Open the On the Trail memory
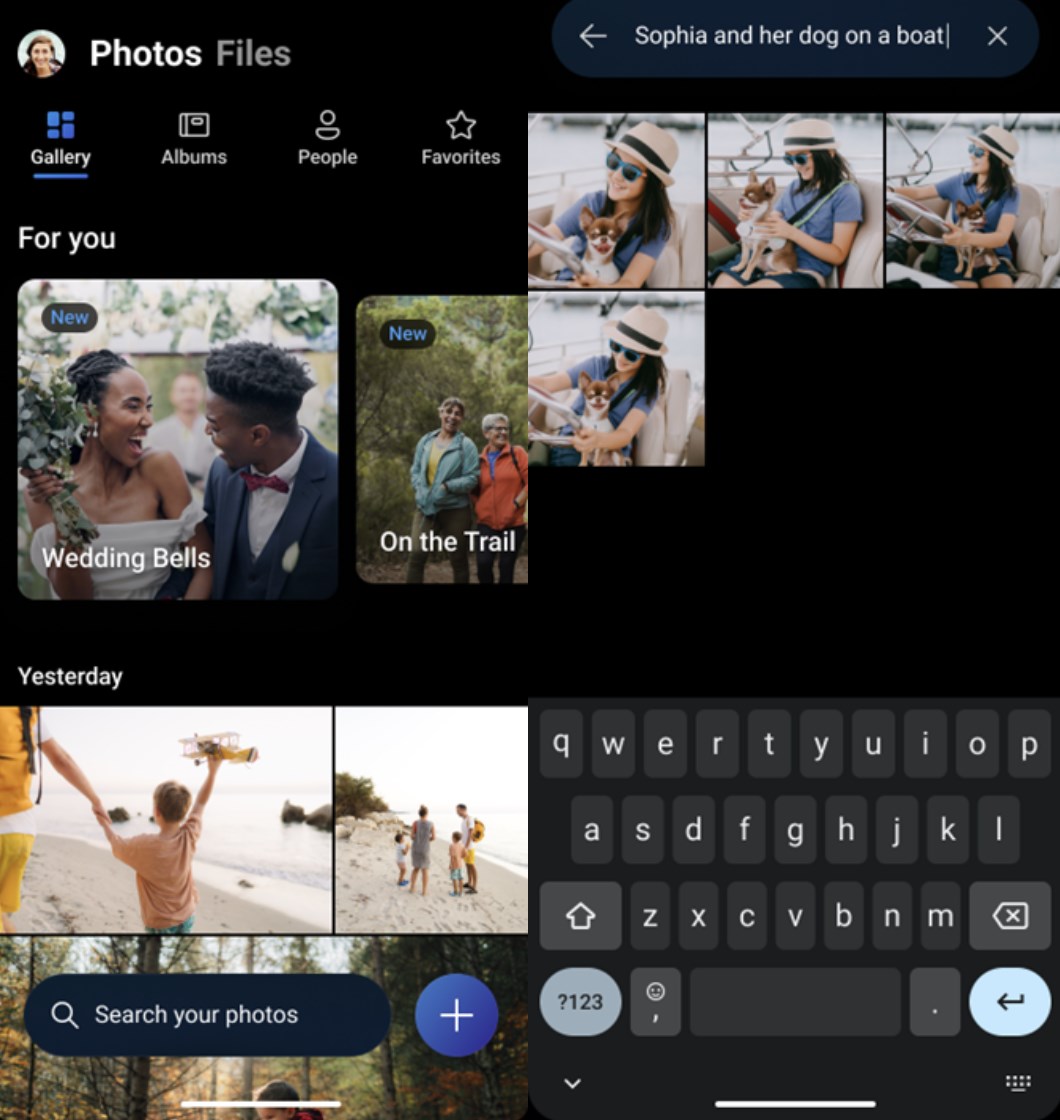The width and height of the screenshot is (1060, 1120). (443, 439)
